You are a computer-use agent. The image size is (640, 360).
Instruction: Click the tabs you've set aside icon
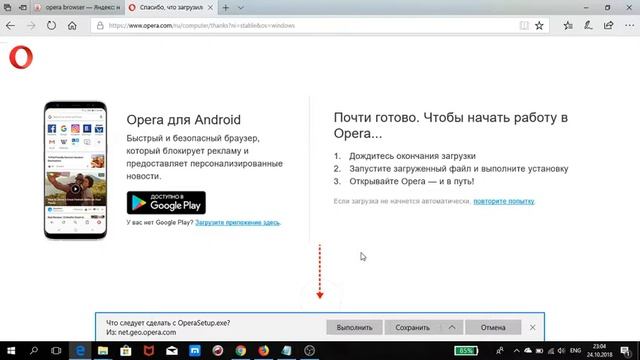pyautogui.click(x=7, y=7)
